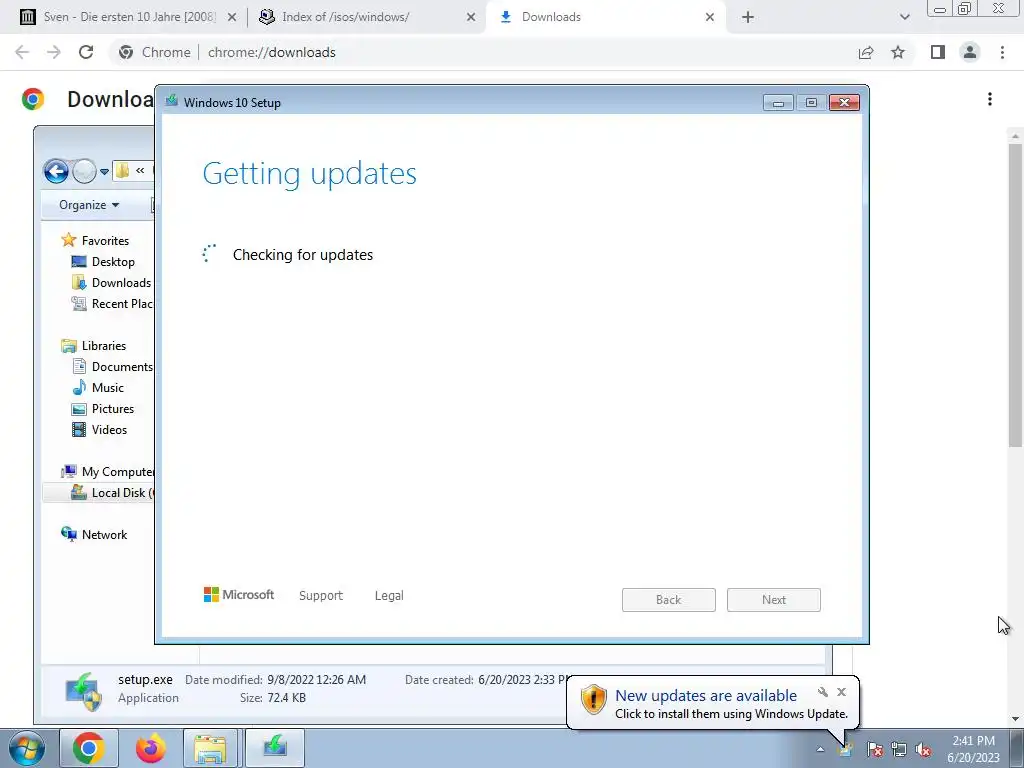Click Windows 10 Setup taskbar icon
1024x768 pixels.
point(275,748)
